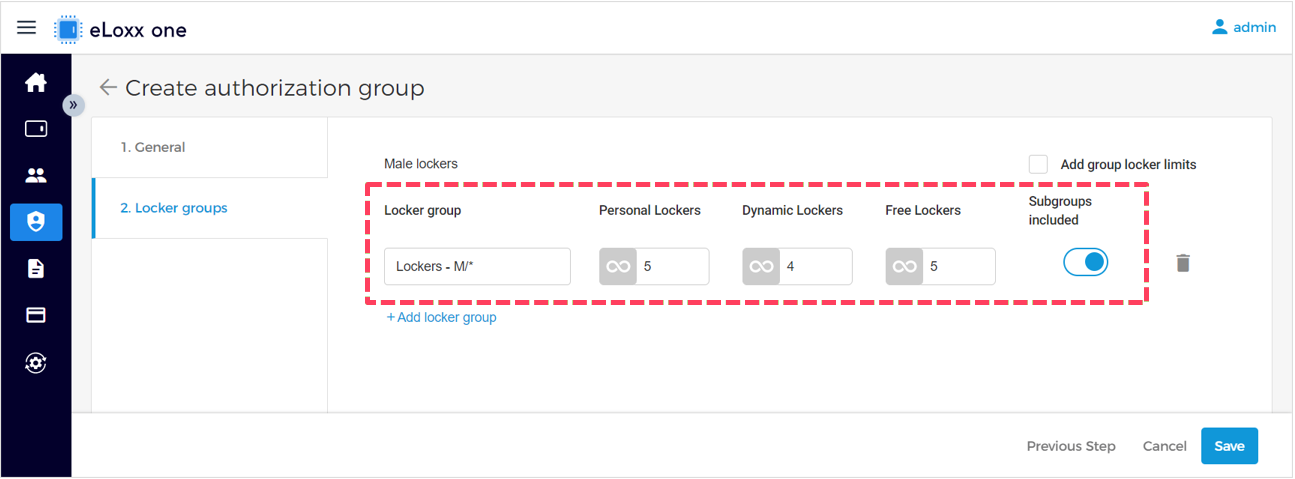This screenshot has height=479, width=1295.
Task: Select the 2. Locker groups step
Action: tap(210, 208)
